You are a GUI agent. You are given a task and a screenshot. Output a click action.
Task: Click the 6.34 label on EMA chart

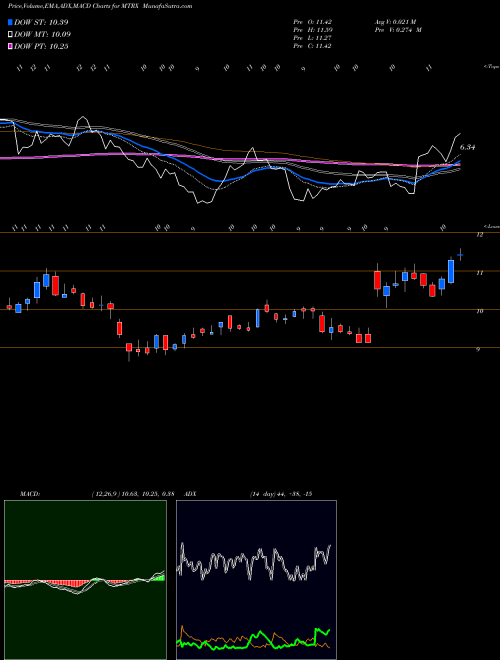[467, 147]
